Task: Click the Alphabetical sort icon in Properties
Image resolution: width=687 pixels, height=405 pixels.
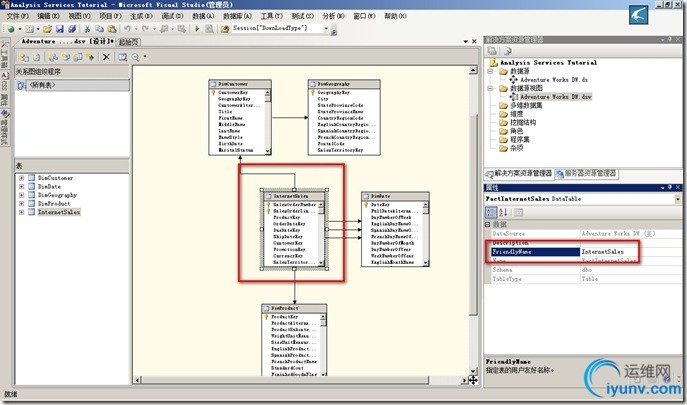Action: click(x=503, y=213)
